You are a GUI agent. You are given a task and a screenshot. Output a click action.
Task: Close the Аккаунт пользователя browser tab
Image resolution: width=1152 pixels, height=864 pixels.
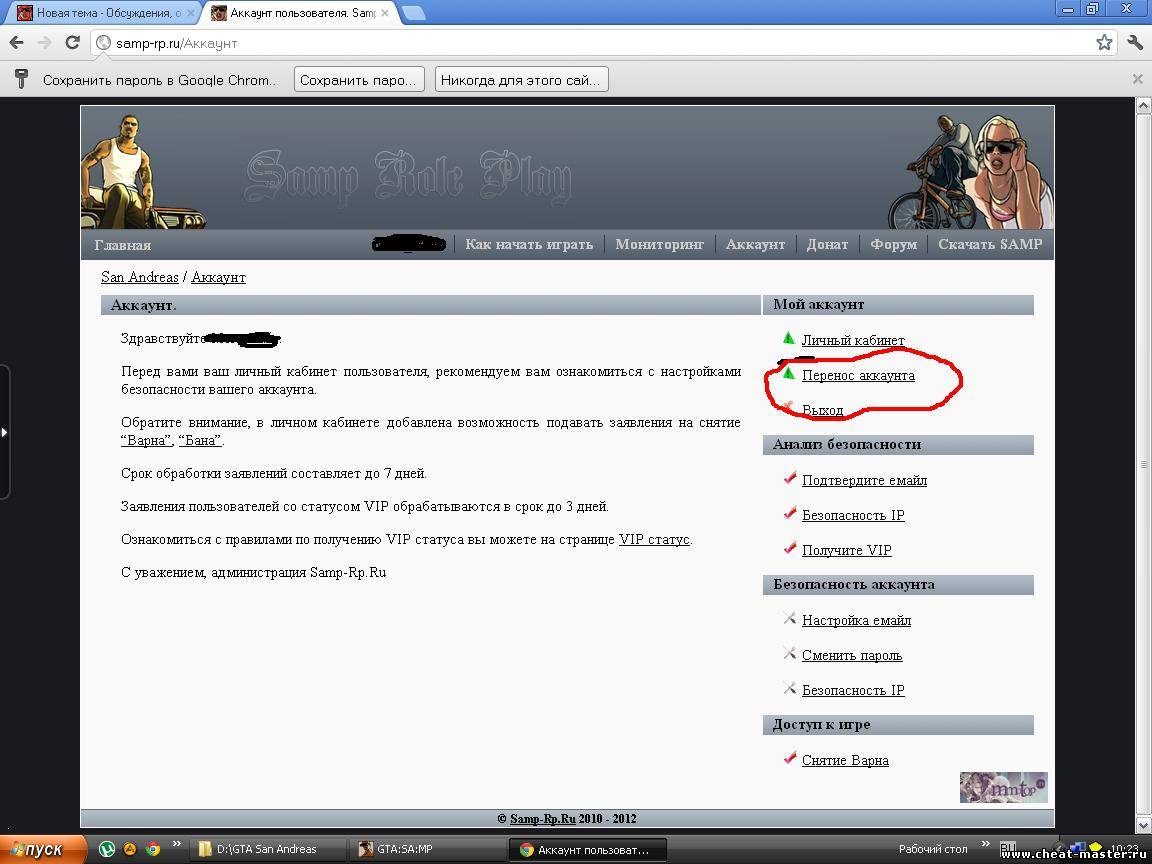(385, 13)
